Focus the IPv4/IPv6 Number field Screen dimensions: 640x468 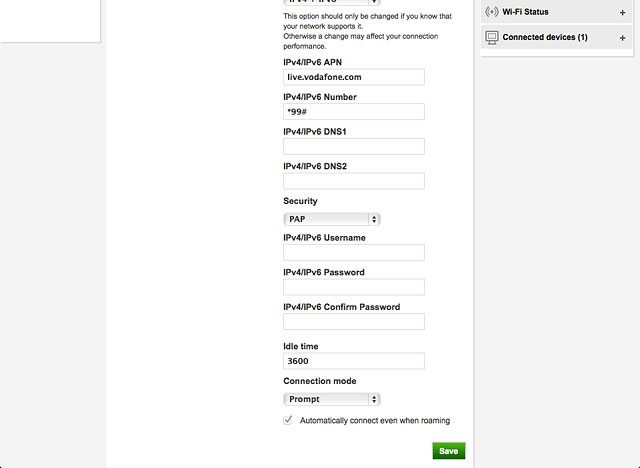[354, 112]
